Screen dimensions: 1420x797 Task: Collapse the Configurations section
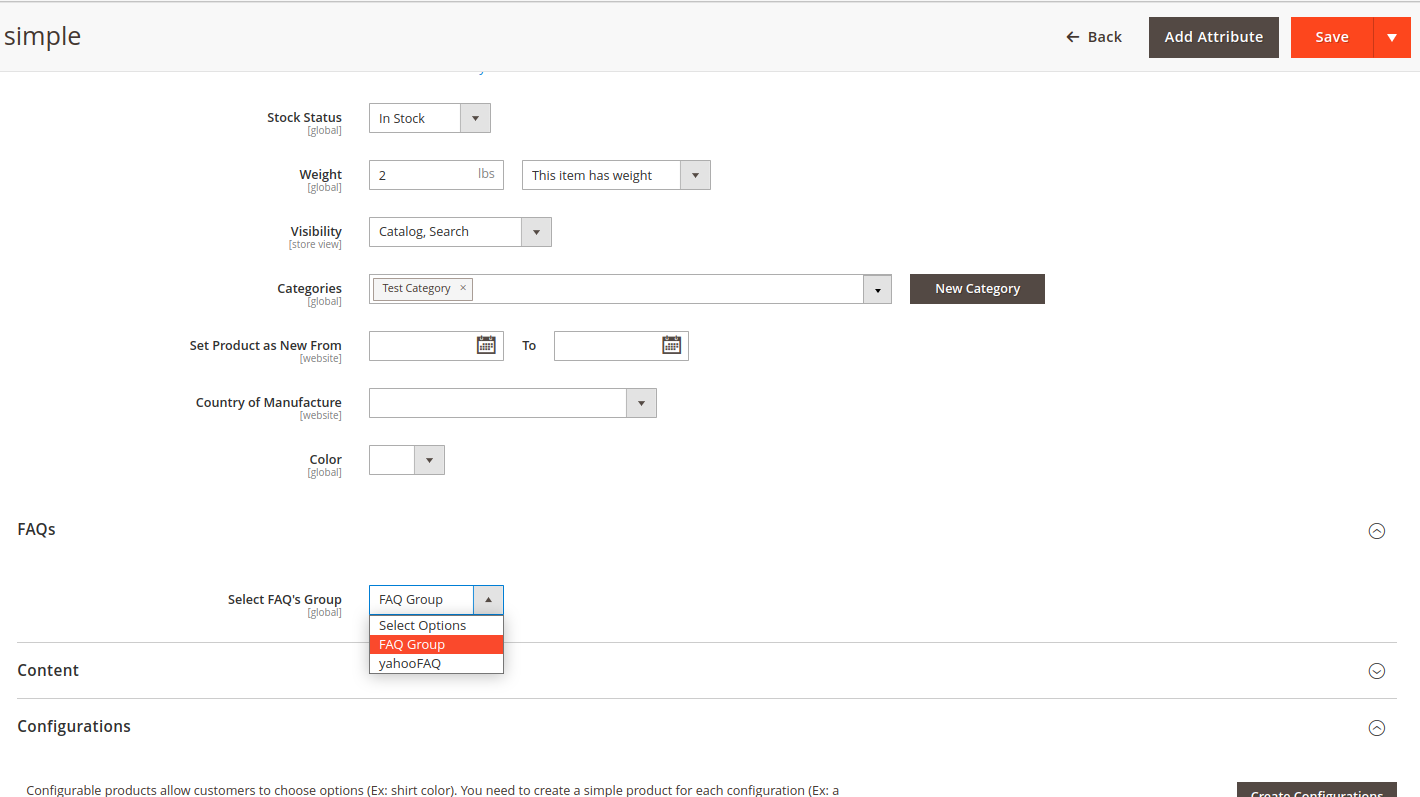pyautogui.click(x=1377, y=727)
